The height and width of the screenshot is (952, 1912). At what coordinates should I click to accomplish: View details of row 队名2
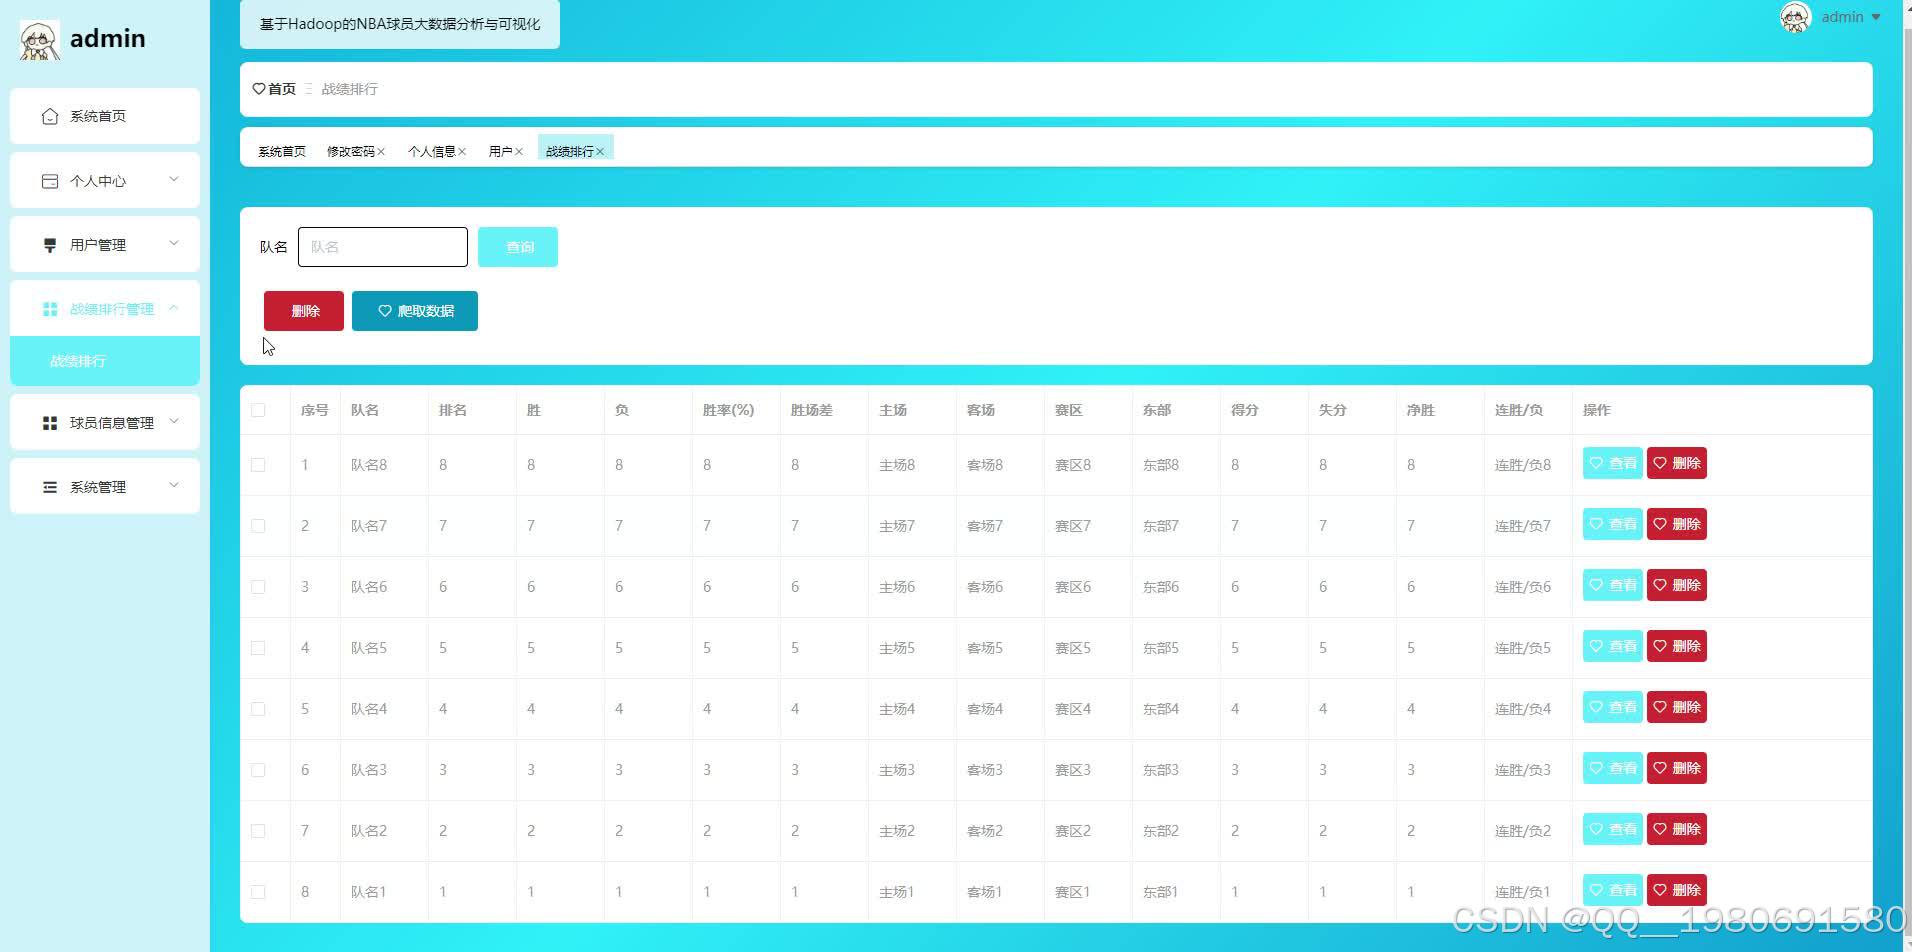tap(1612, 829)
